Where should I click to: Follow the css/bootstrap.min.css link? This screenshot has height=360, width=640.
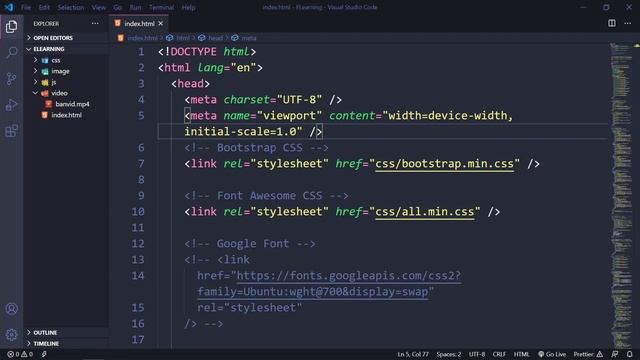(444, 164)
